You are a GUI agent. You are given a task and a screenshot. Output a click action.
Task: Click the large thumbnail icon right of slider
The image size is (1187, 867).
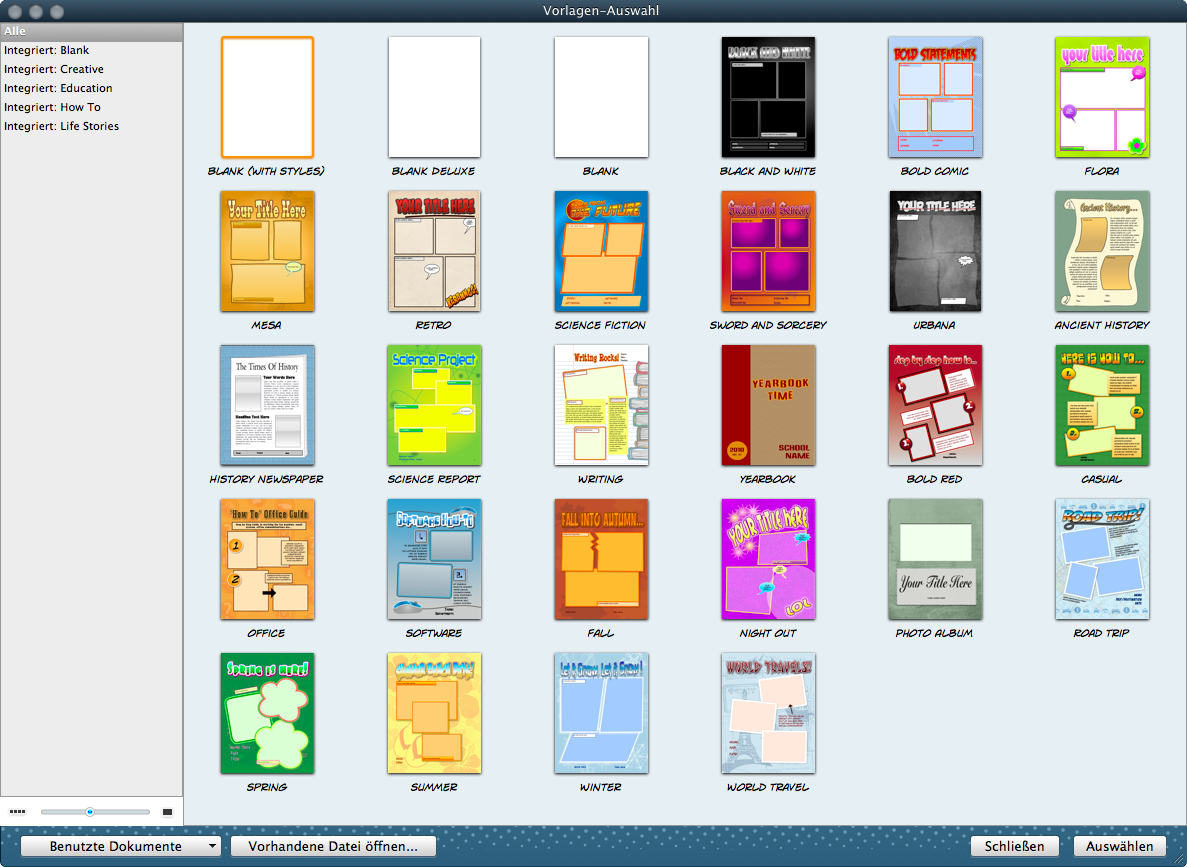point(167,811)
